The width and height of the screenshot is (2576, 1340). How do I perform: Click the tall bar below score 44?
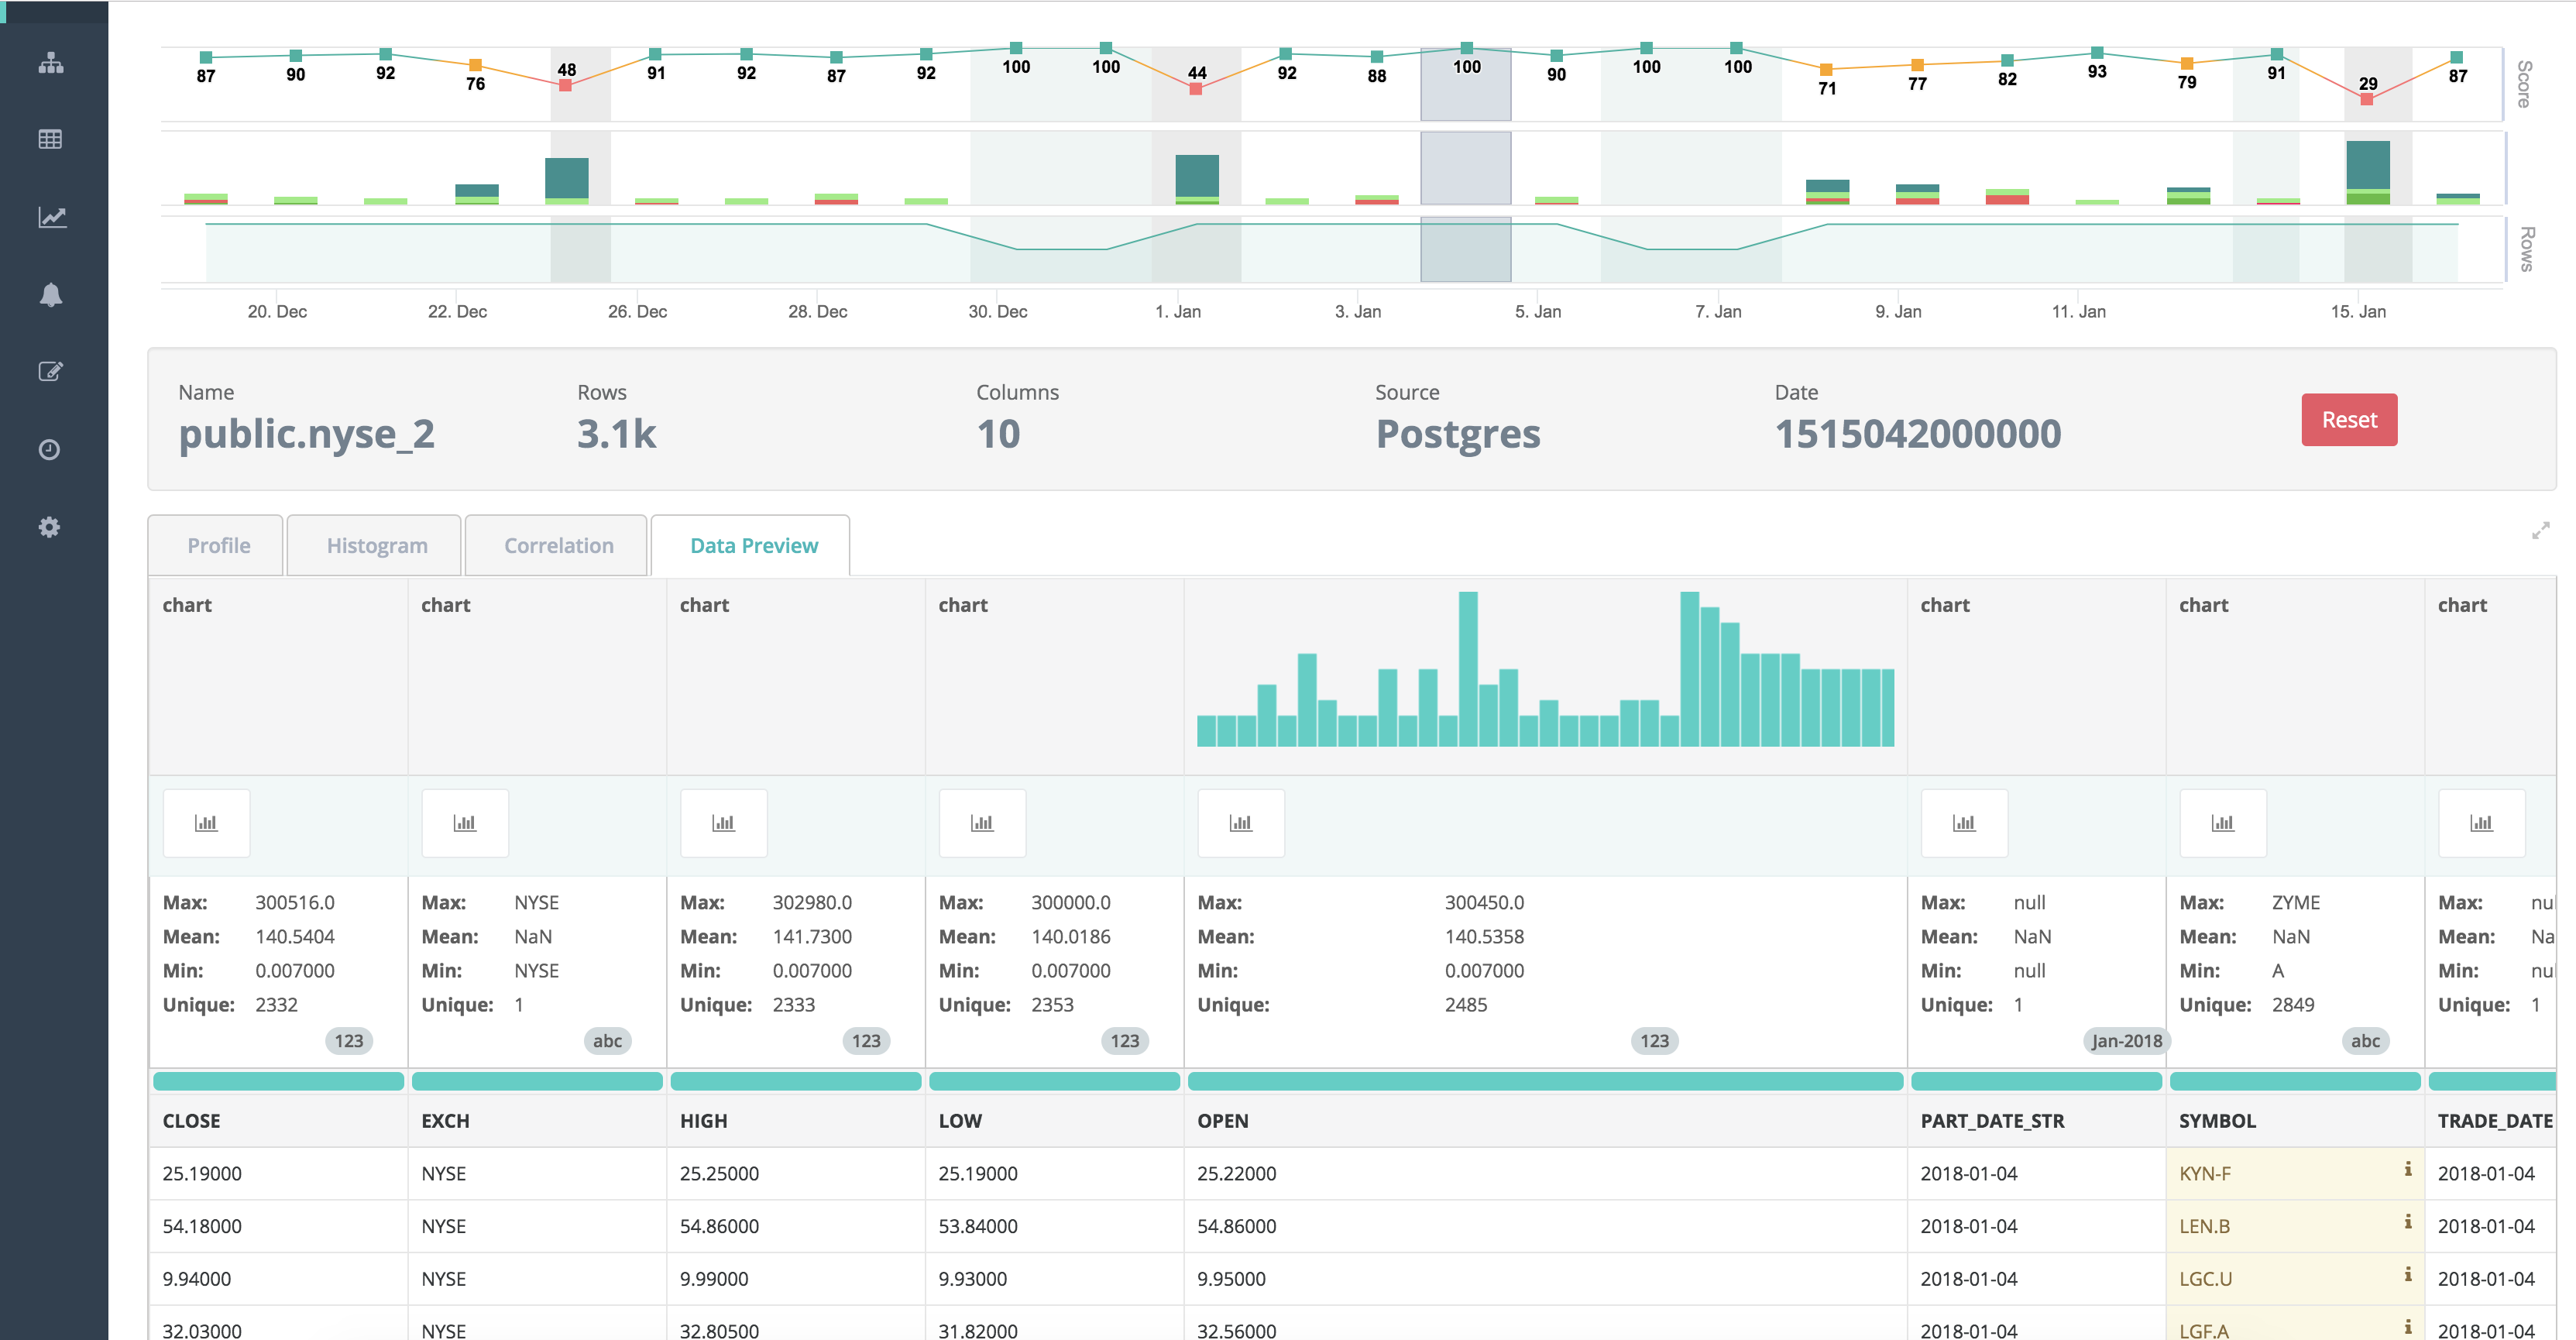(1196, 179)
